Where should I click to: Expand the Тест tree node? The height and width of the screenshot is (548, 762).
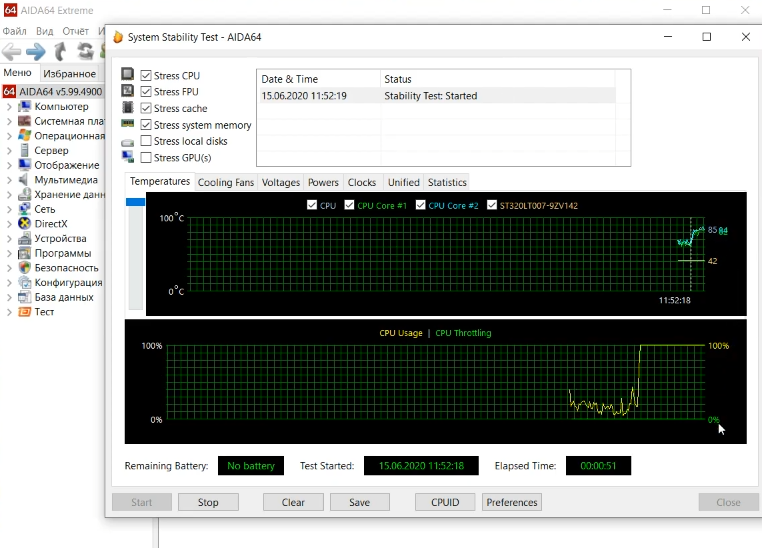[9, 312]
